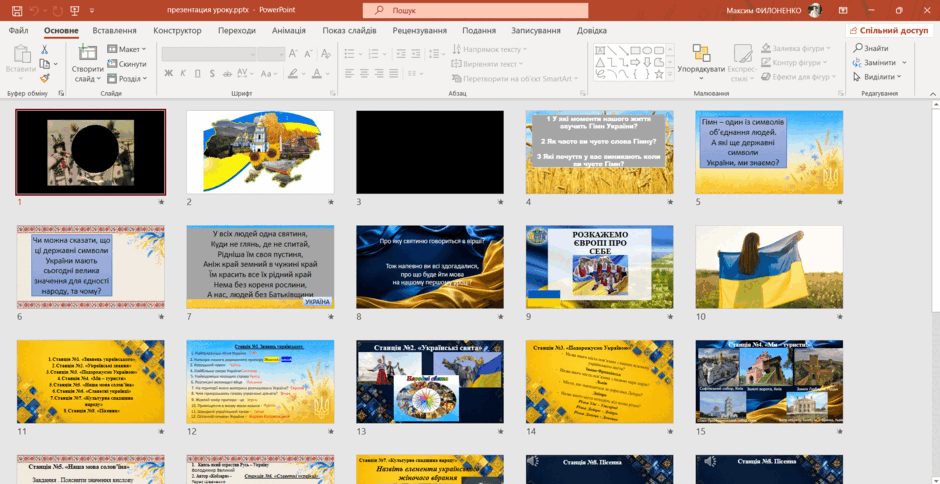The image size is (940, 484).
Task: Toggle bold formatting button Ж
Action: (x=168, y=73)
